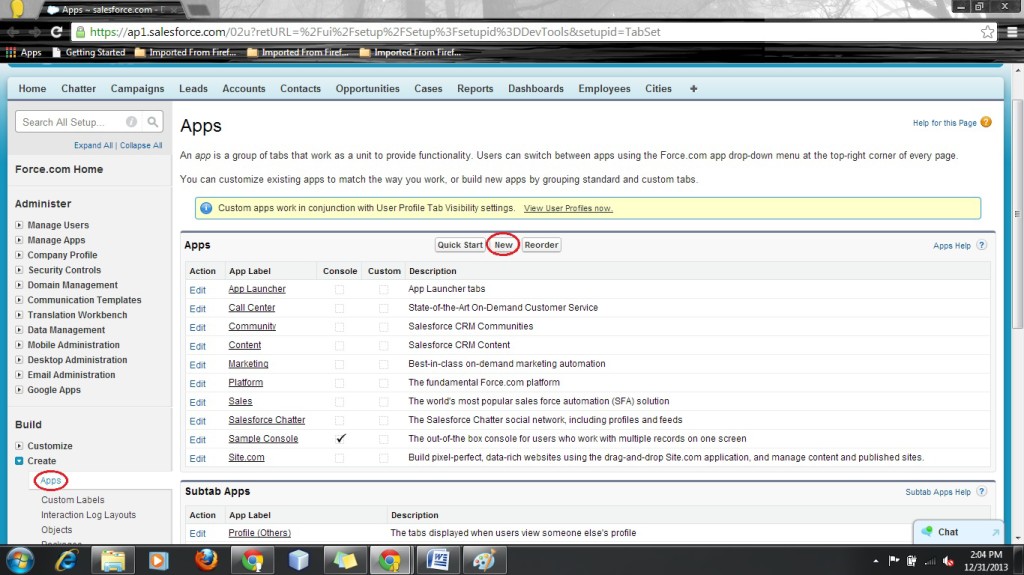Open the Chatter tab
This screenshot has width=1024, height=575.
coord(78,88)
